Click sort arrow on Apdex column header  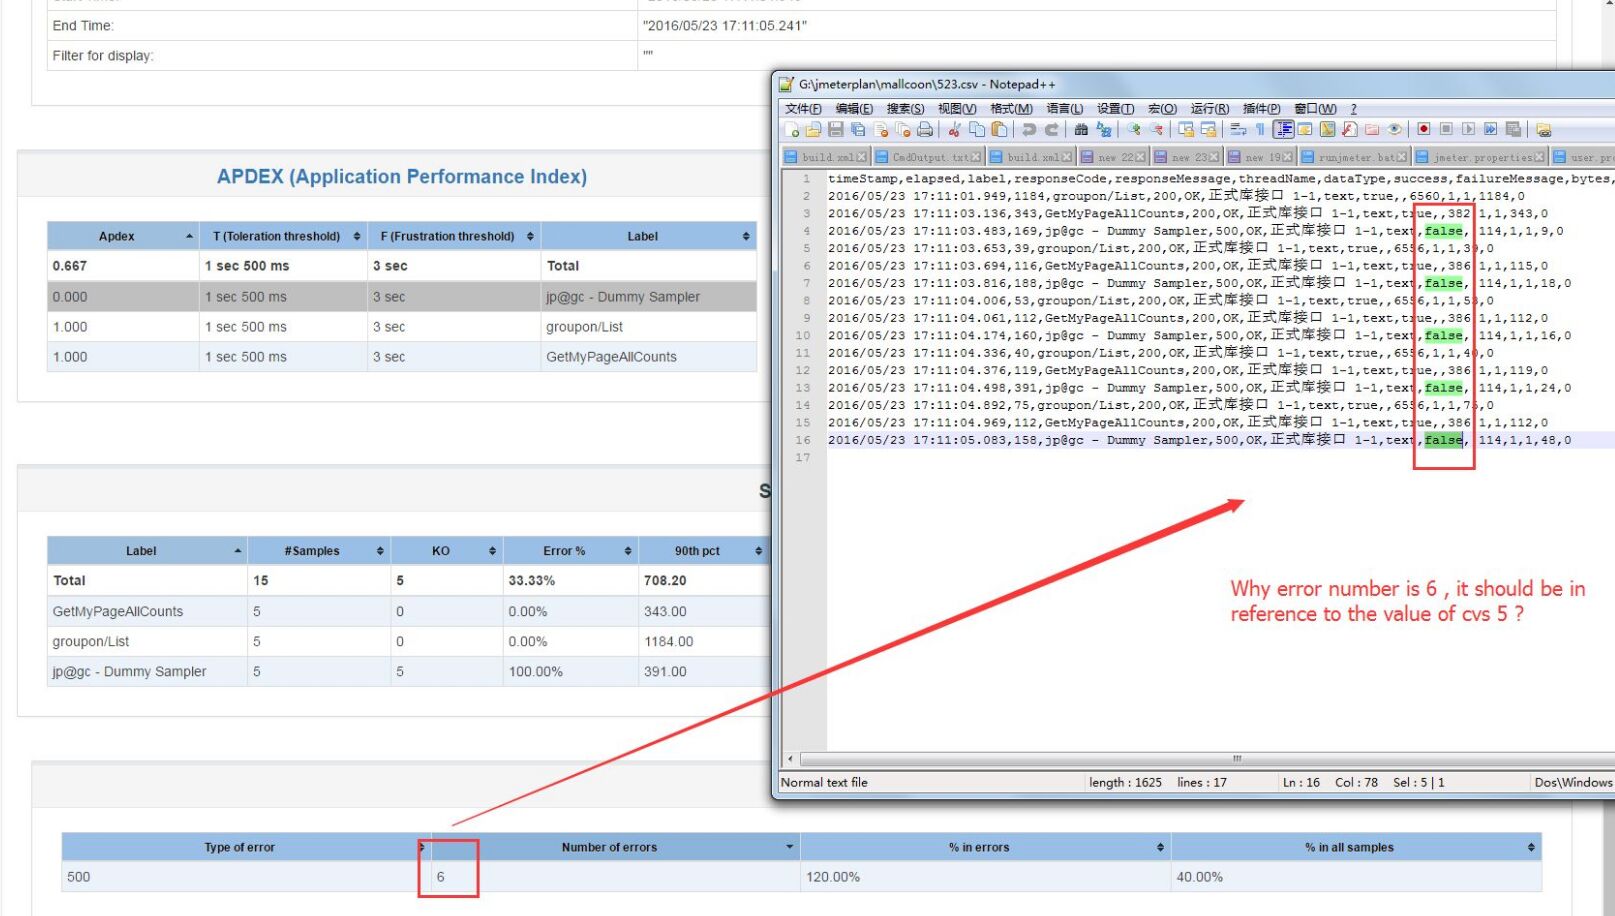(189, 236)
